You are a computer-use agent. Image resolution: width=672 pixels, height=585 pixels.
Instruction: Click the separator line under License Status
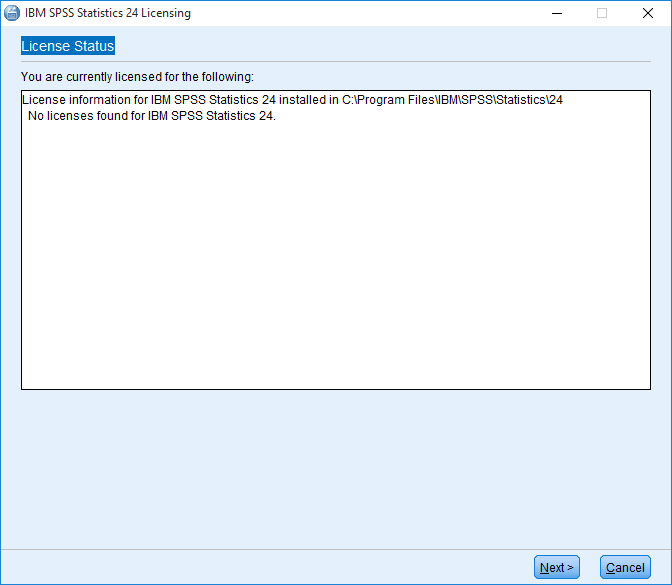tap(336, 62)
